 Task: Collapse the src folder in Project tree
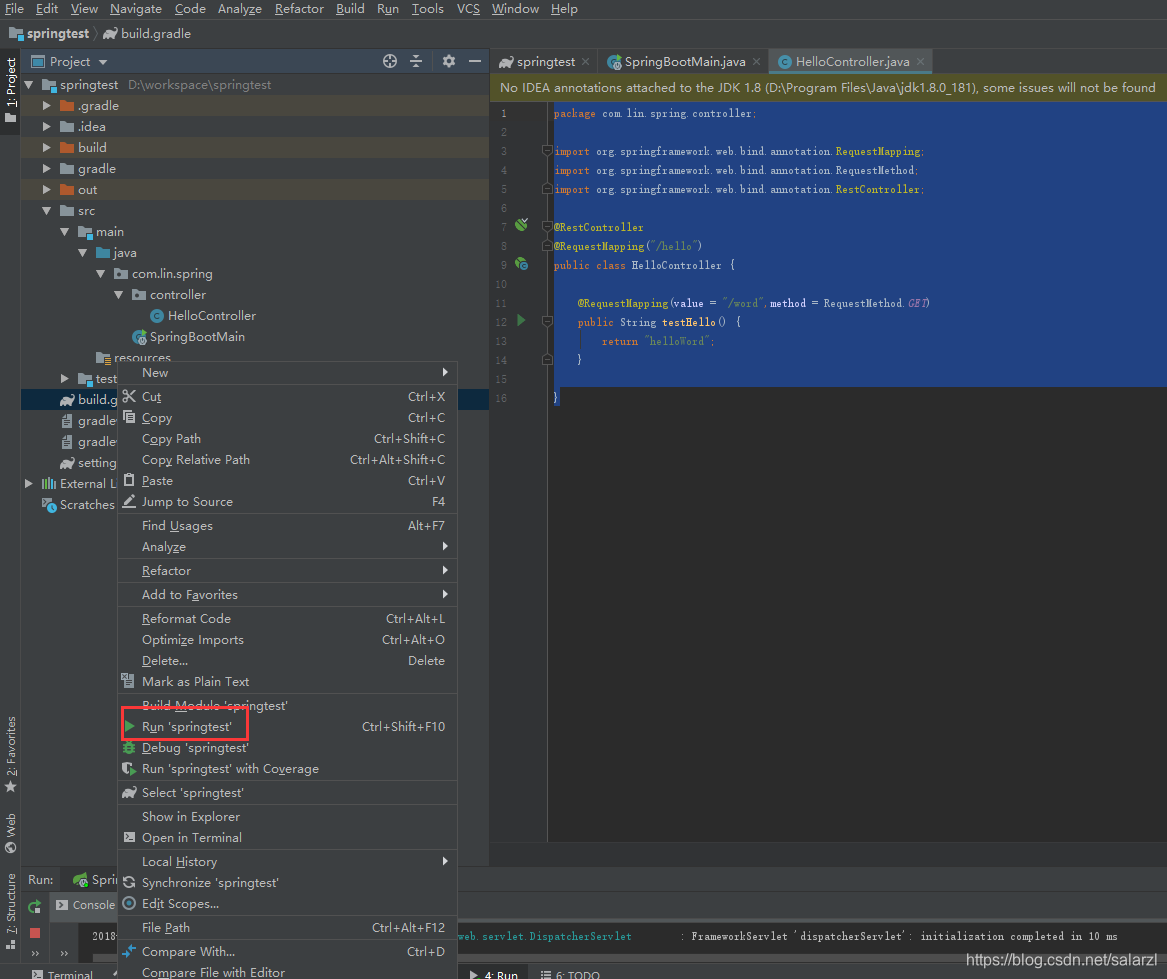[x=46, y=210]
